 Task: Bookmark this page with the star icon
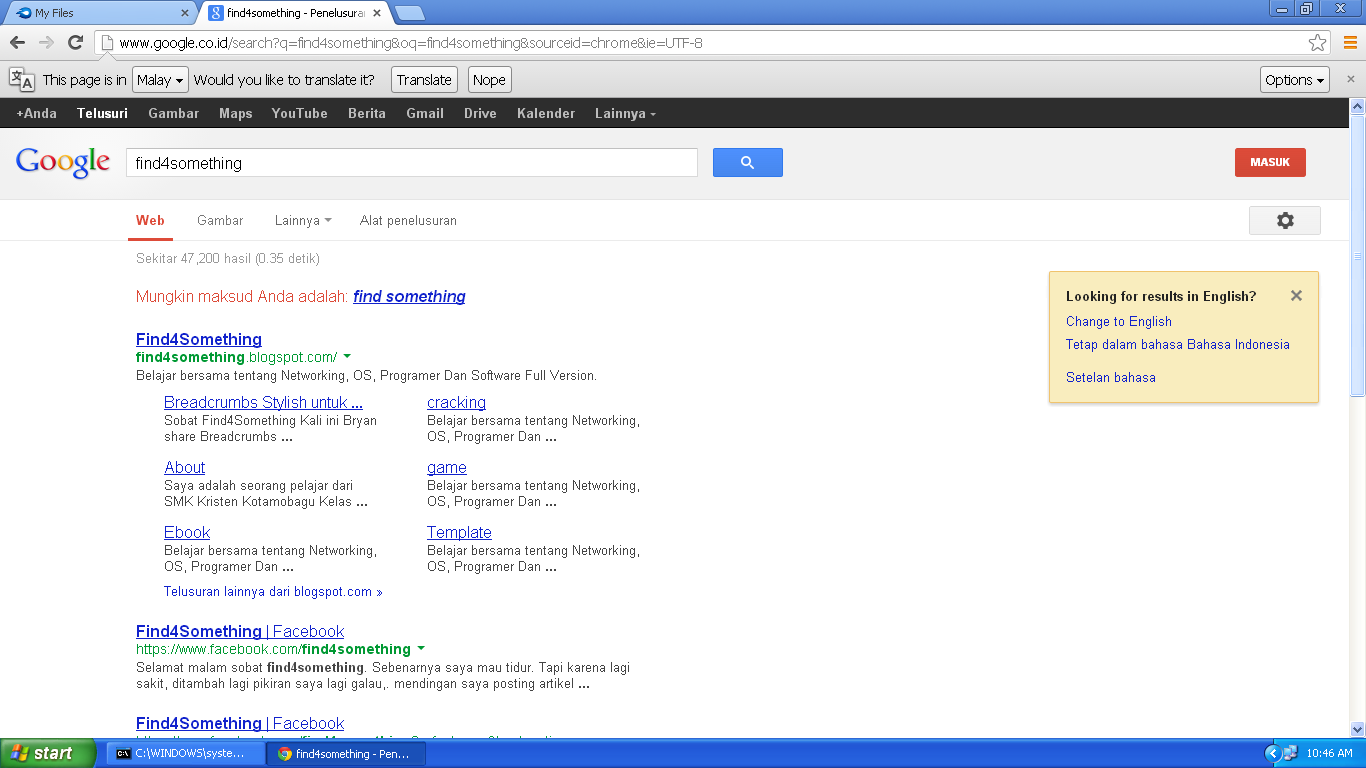(1318, 43)
